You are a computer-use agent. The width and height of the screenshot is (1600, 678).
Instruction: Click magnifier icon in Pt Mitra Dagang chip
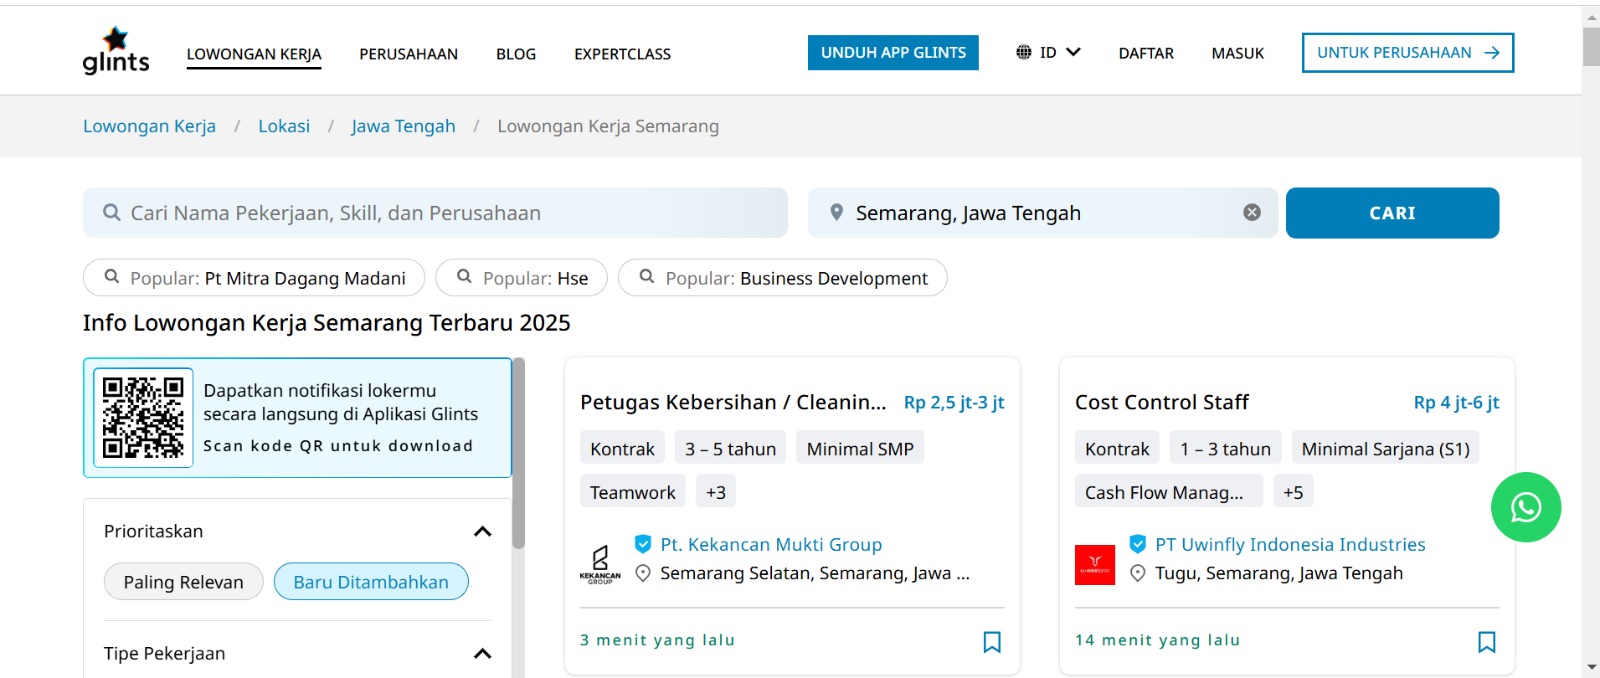[112, 277]
